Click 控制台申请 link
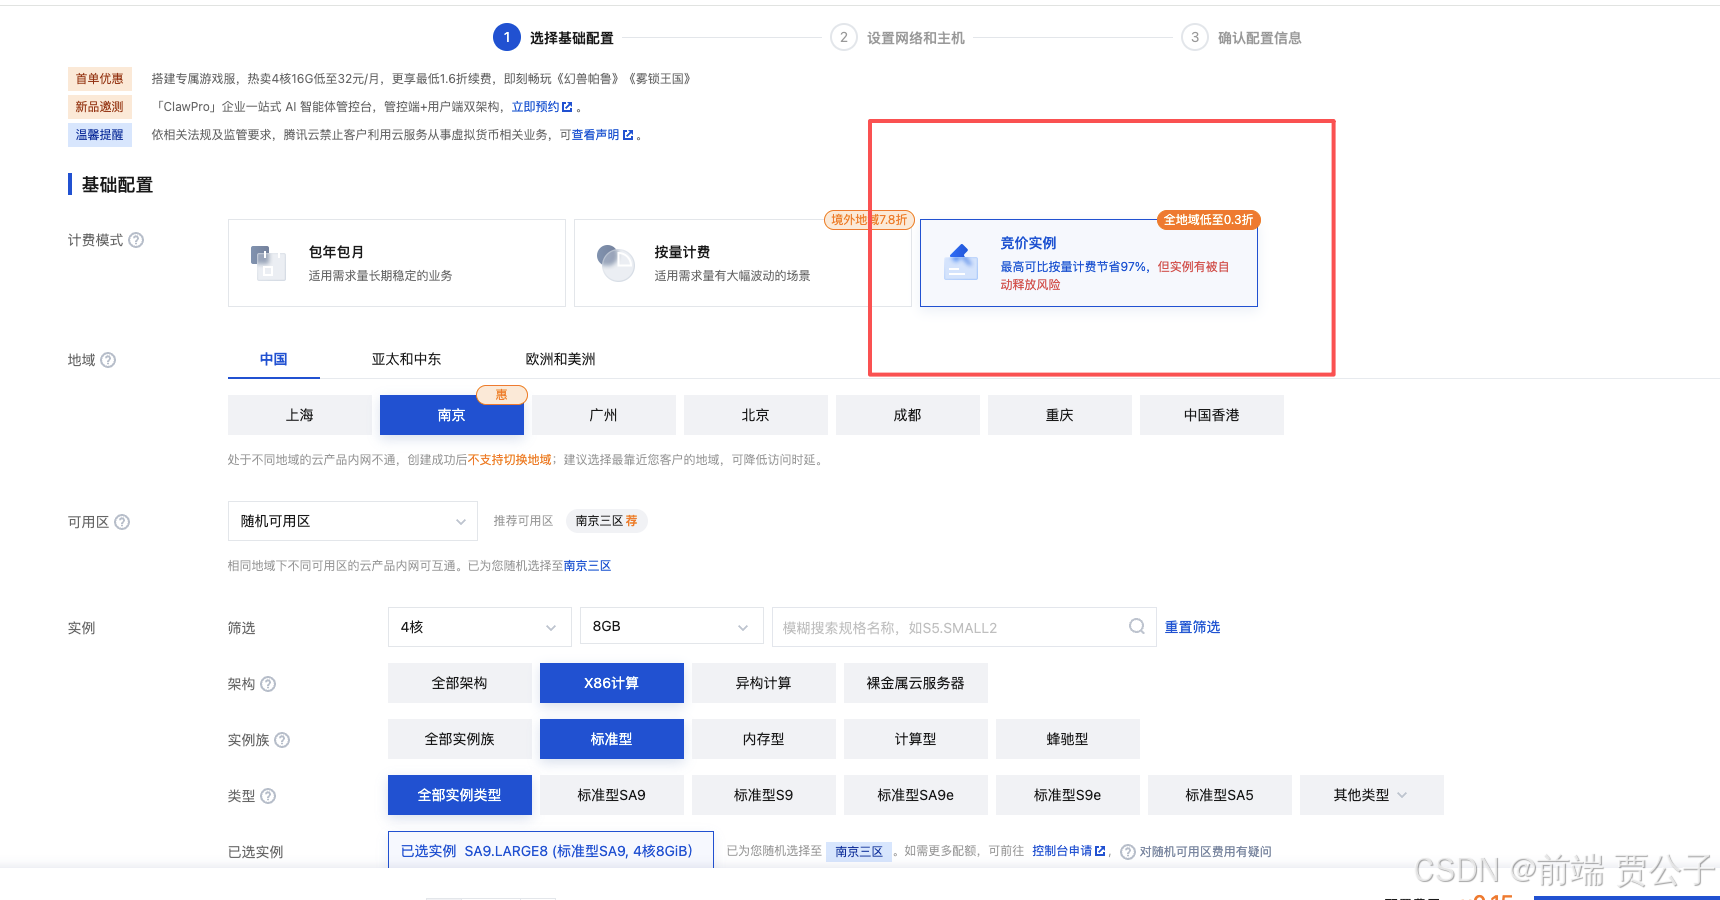The width and height of the screenshot is (1720, 900). tap(1062, 851)
